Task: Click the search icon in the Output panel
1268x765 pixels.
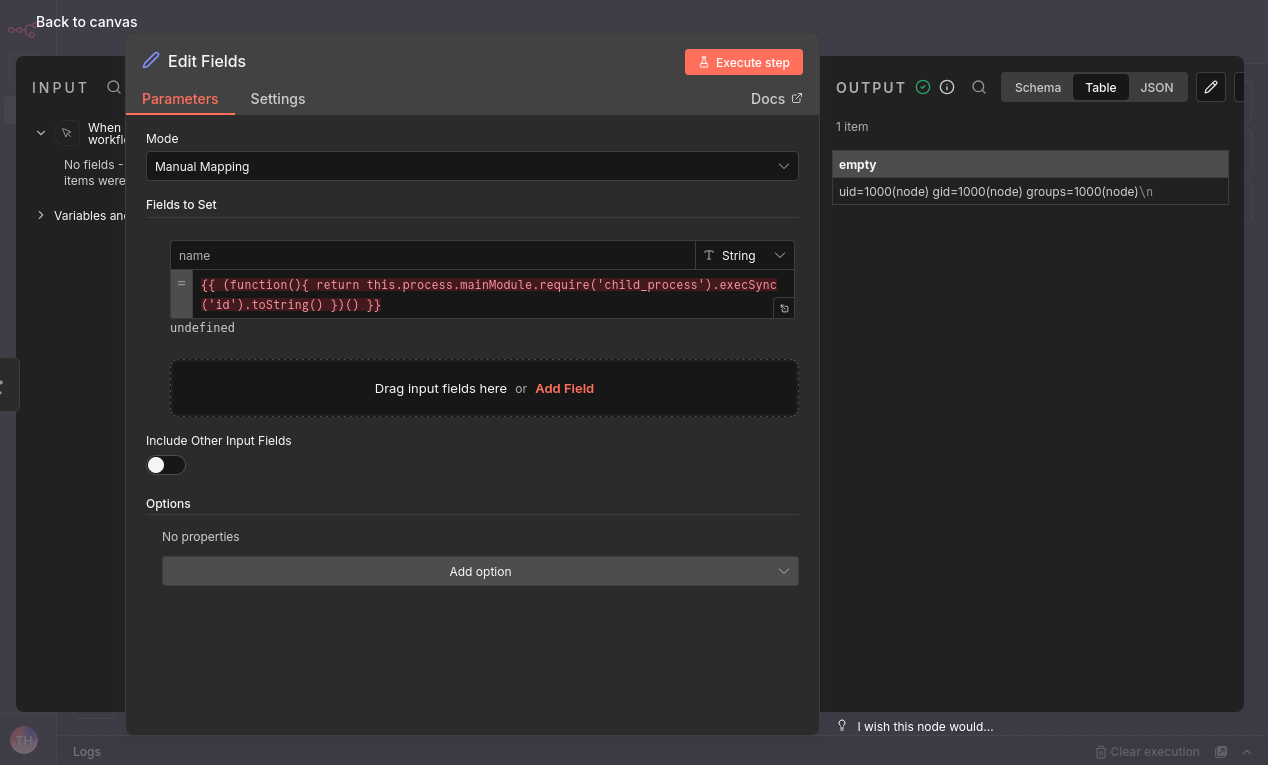Action: point(979,88)
